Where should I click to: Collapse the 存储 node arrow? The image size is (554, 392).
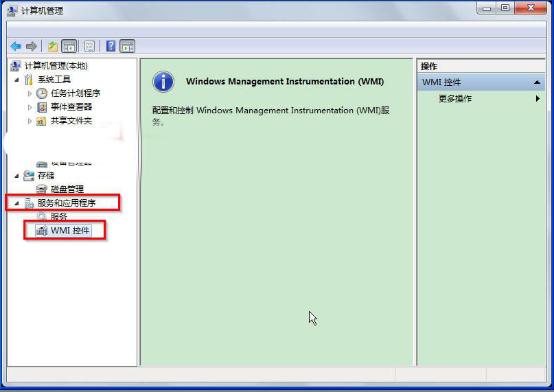coord(17,176)
